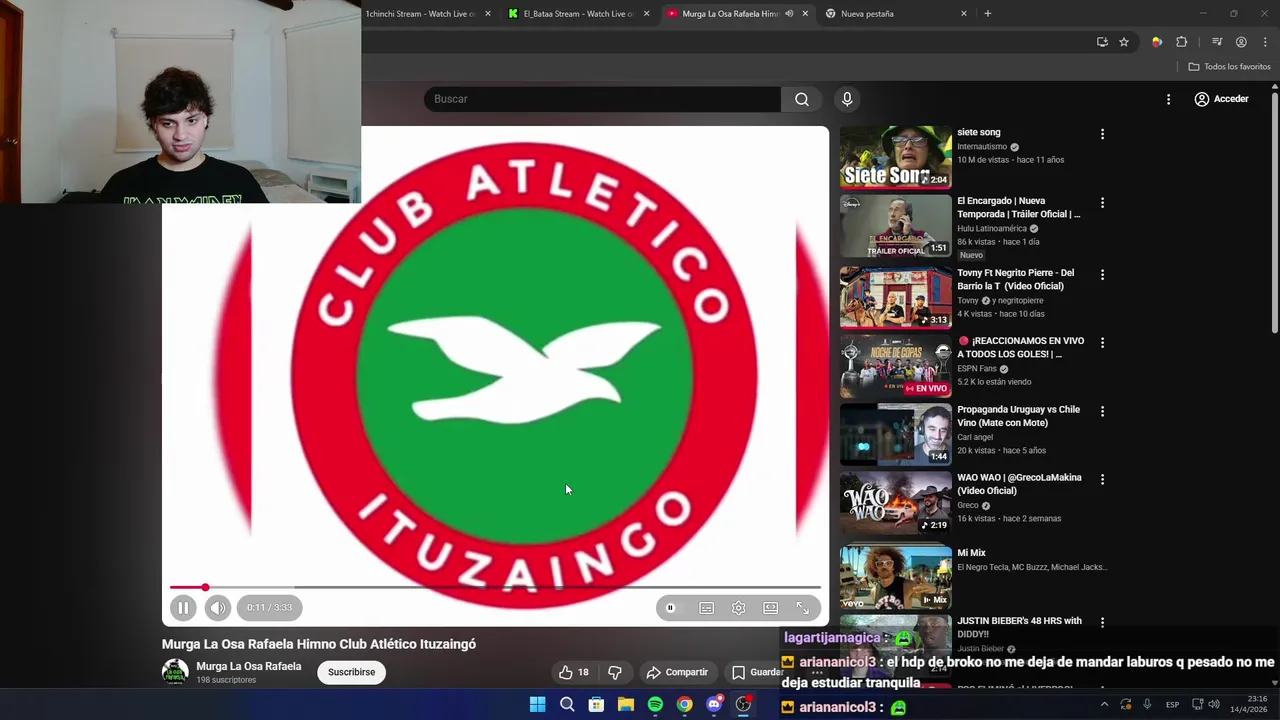Open the Extensions puzzle-piece menu
The width and height of the screenshot is (1280, 720).
pyautogui.click(x=1181, y=42)
